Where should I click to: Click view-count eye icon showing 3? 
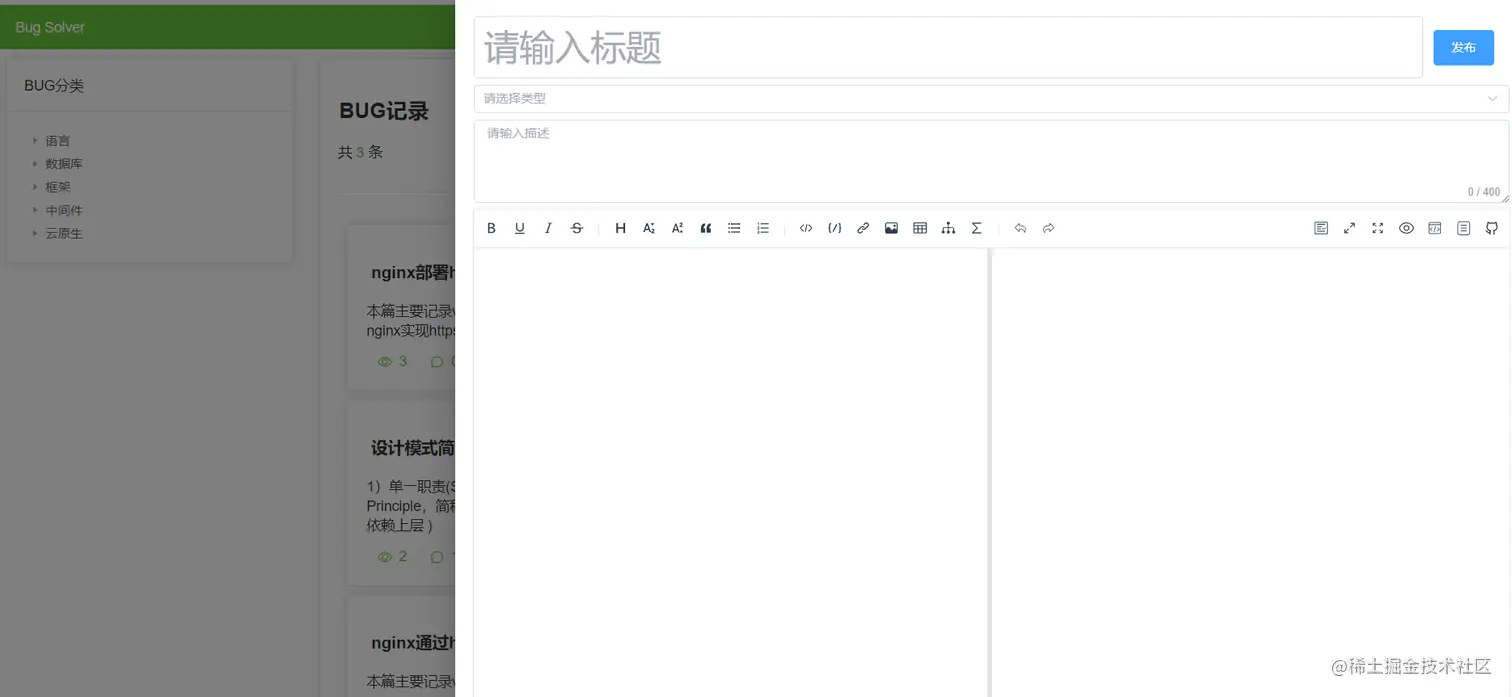pyautogui.click(x=385, y=362)
